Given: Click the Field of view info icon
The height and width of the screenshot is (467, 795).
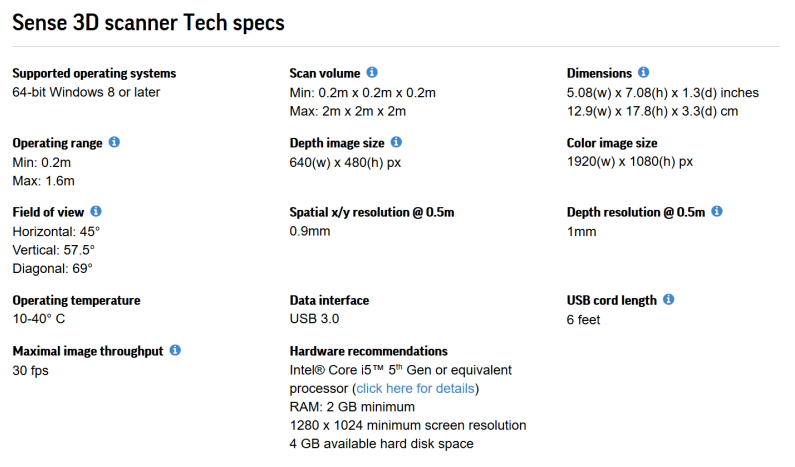Looking at the screenshot, I should [x=96, y=211].
